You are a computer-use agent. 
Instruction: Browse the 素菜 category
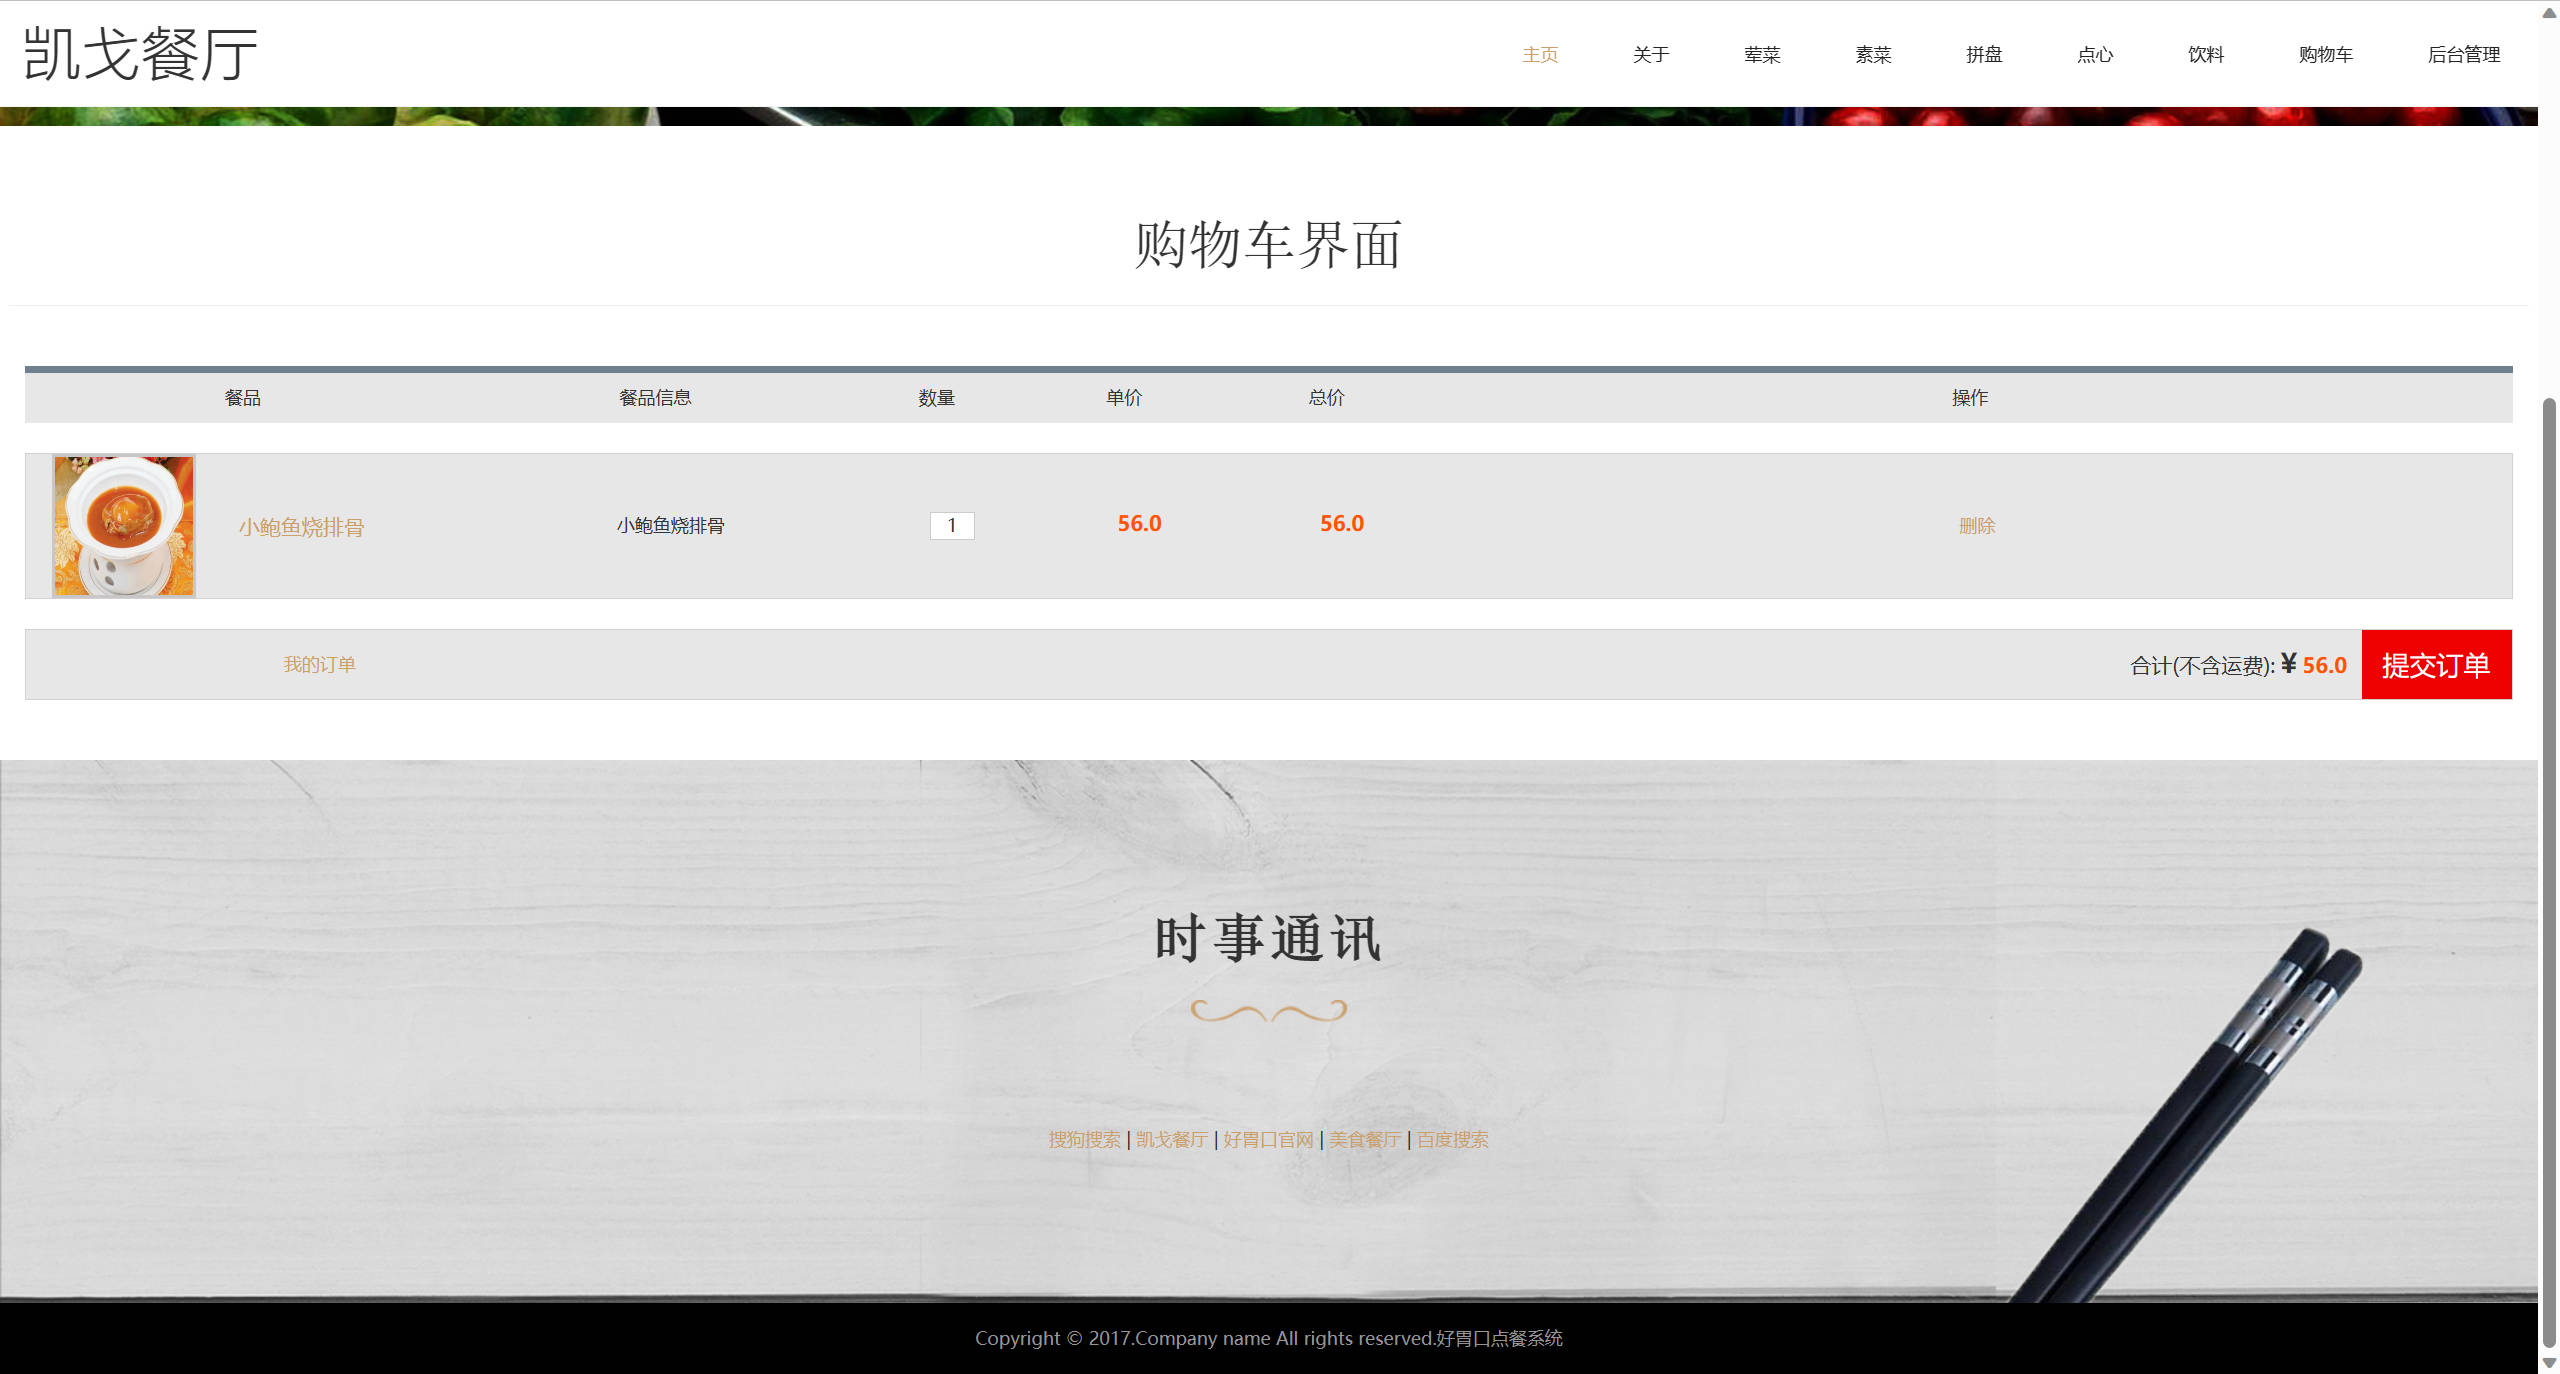tap(1873, 55)
